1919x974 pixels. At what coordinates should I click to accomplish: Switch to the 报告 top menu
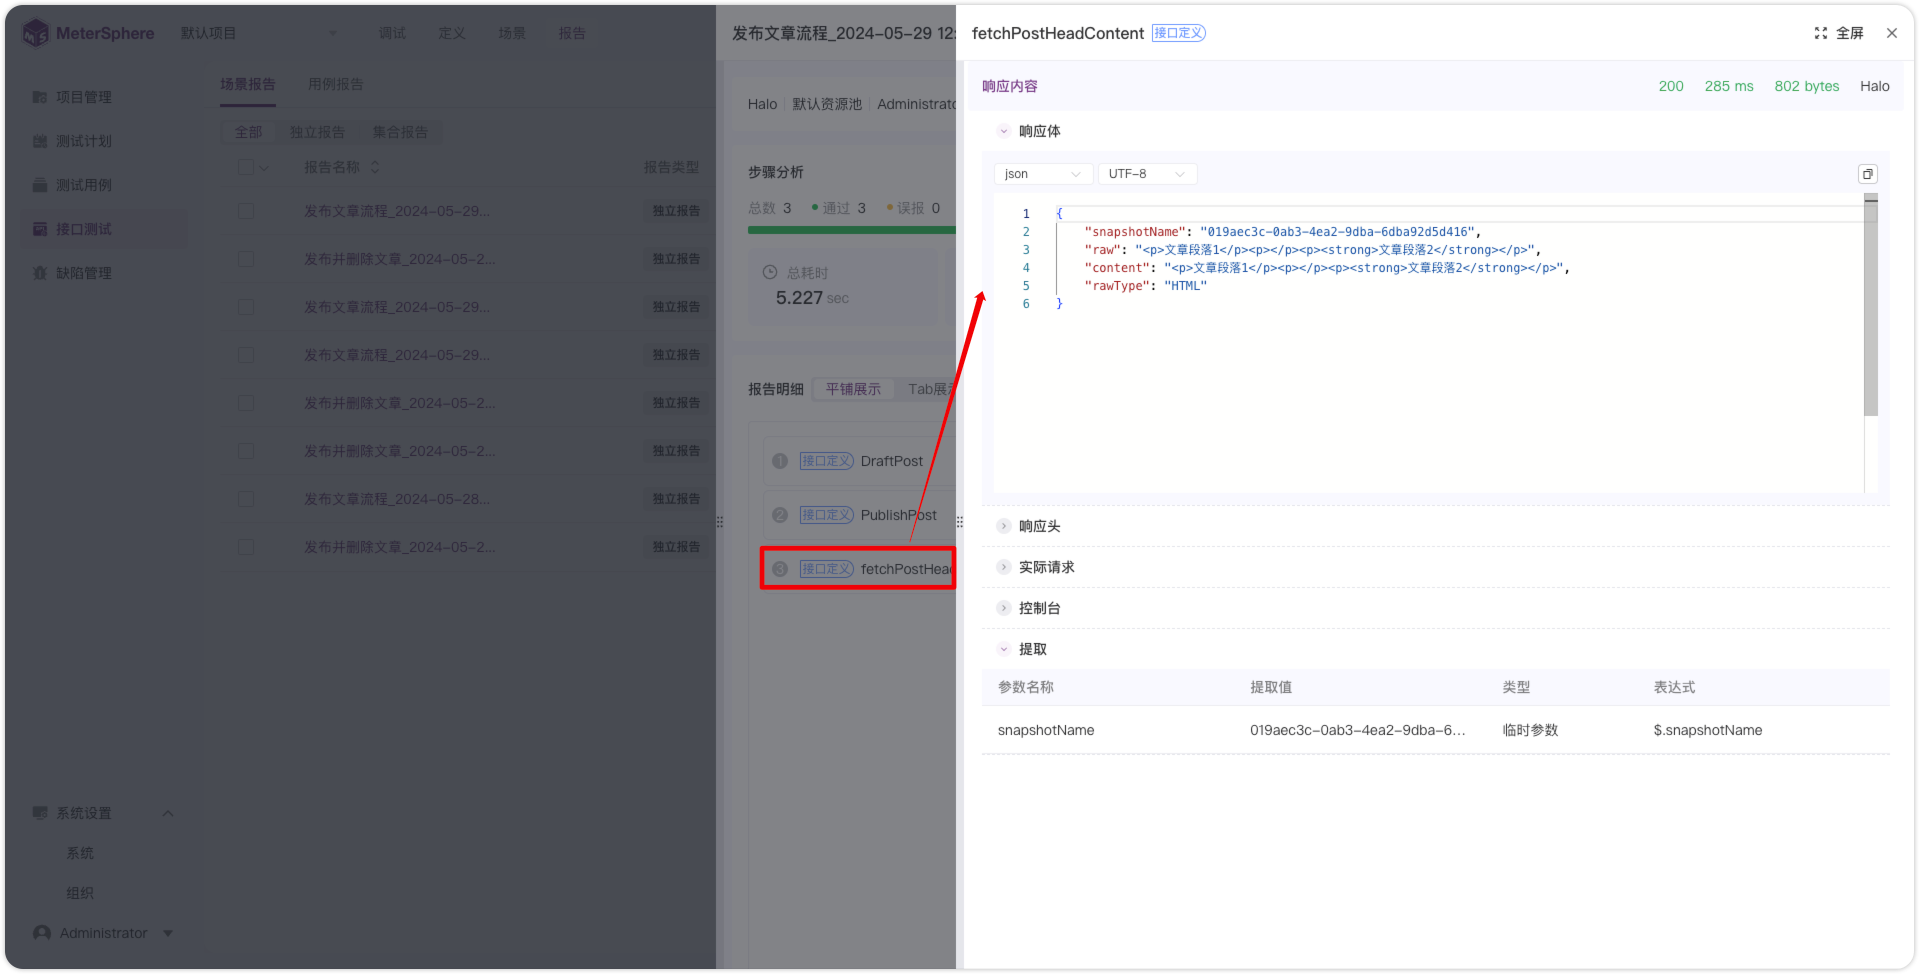coord(572,33)
